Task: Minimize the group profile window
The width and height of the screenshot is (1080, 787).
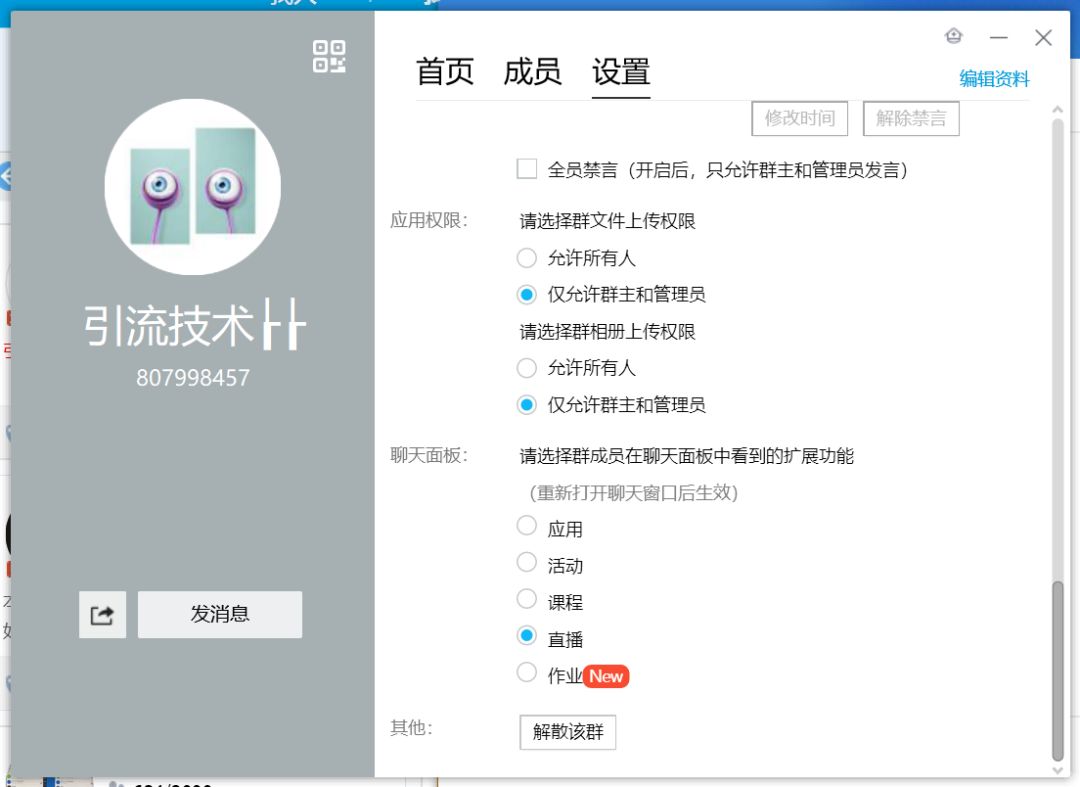Action: (999, 37)
